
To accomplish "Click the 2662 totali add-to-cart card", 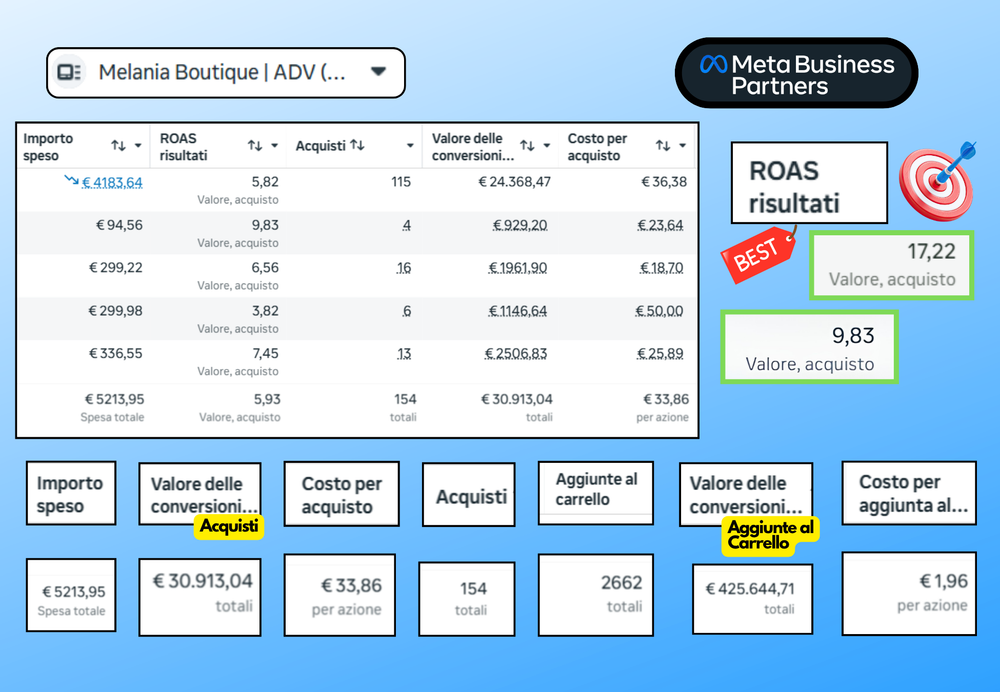I will 596,595.
